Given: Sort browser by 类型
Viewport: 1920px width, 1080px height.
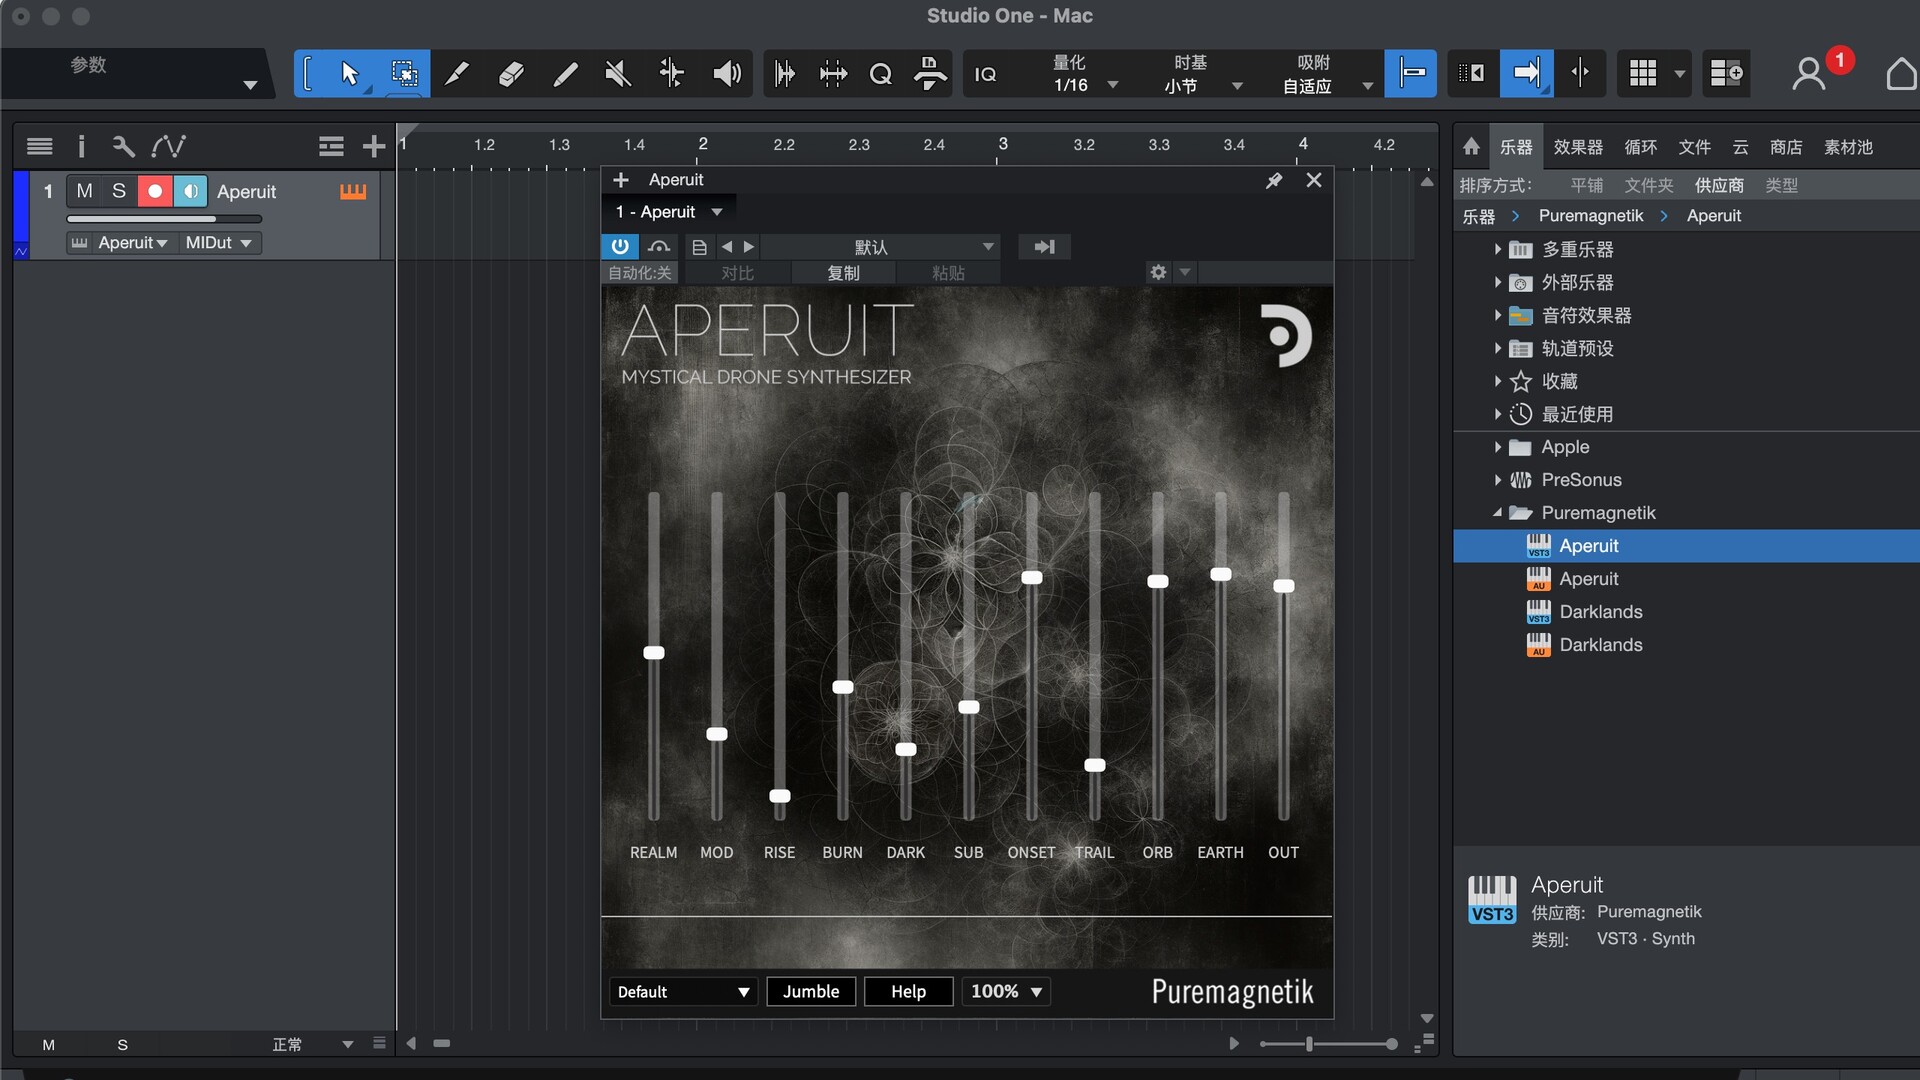Looking at the screenshot, I should (1781, 185).
